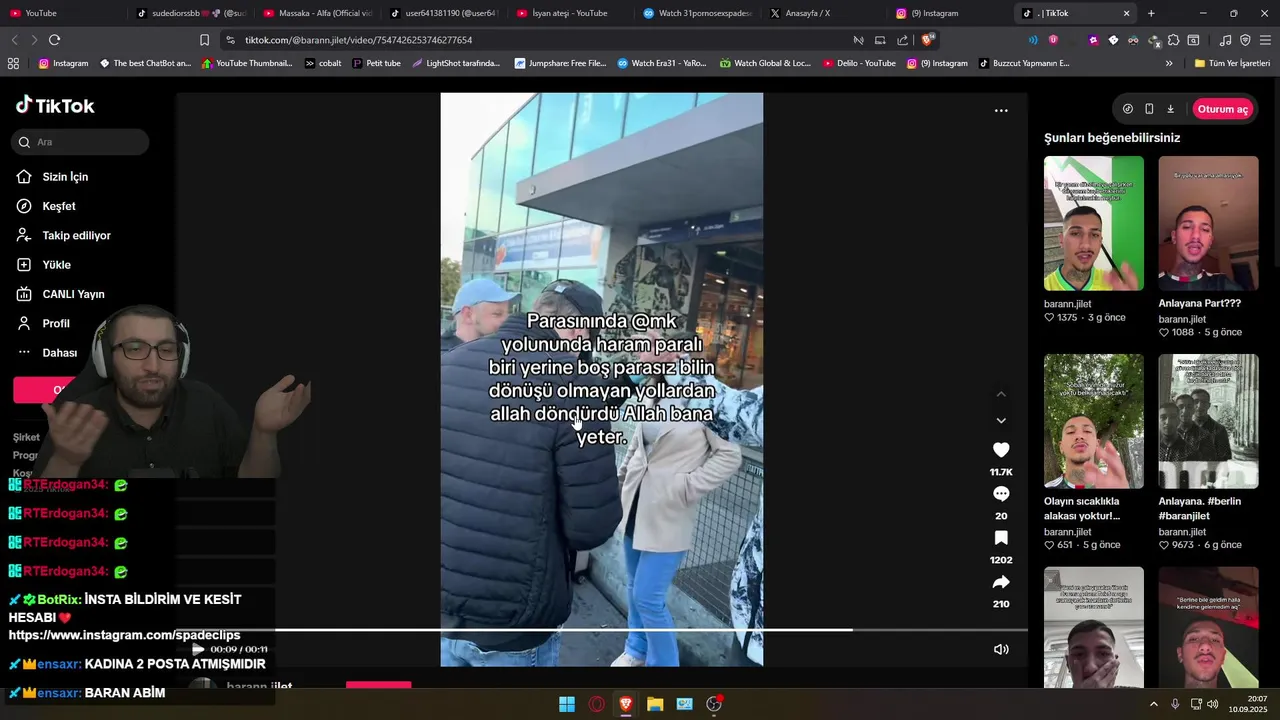
Task: Open Delilo - YouTube bookmark
Action: coord(859,63)
